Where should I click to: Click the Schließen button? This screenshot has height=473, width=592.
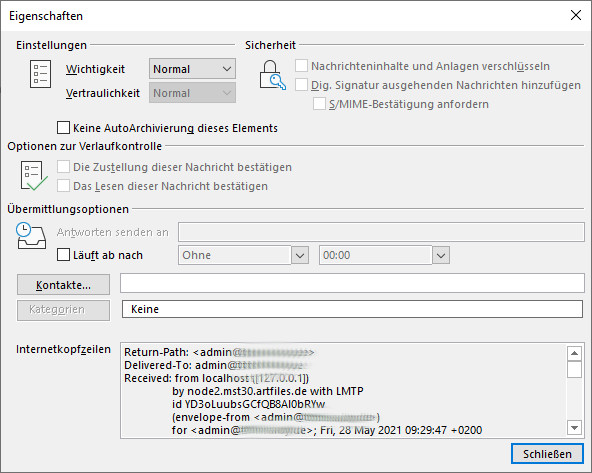tap(547, 454)
